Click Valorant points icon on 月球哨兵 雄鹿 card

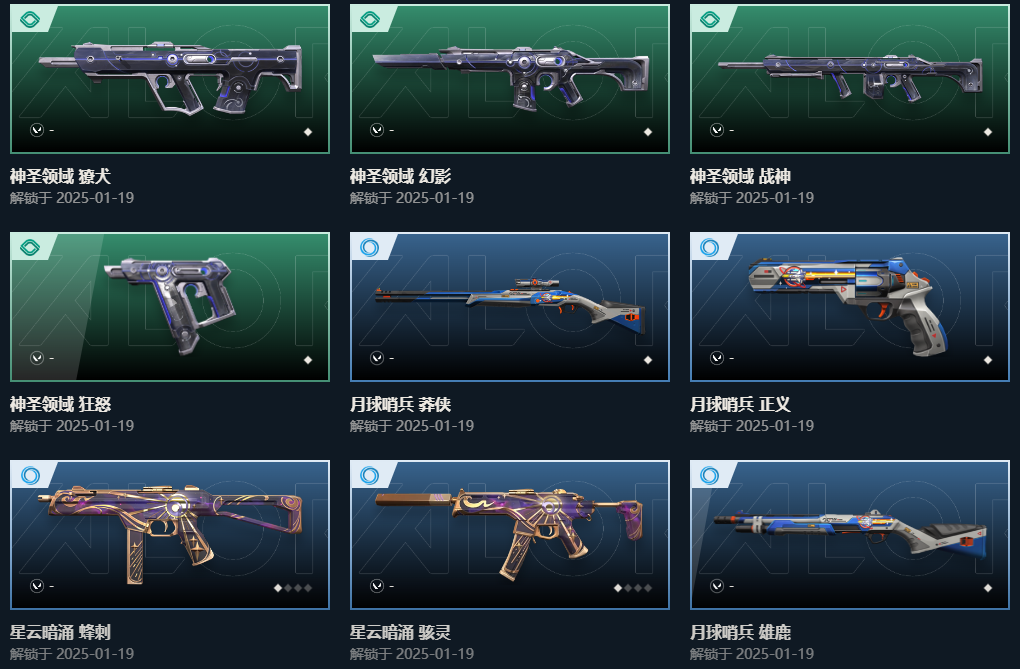click(x=717, y=586)
